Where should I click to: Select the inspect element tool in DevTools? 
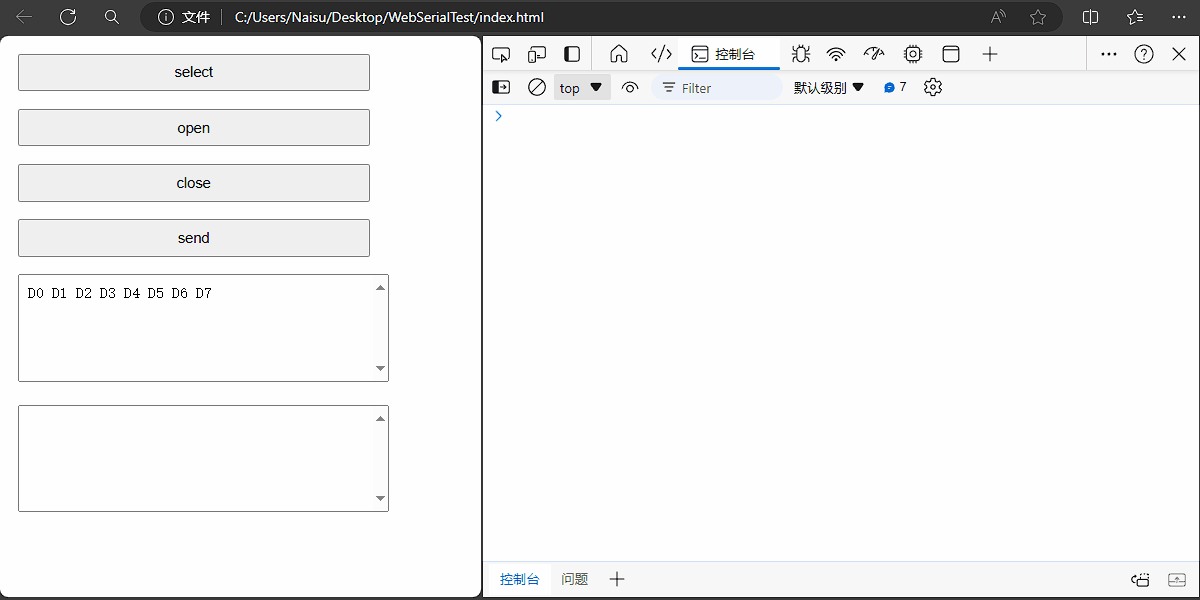501,53
